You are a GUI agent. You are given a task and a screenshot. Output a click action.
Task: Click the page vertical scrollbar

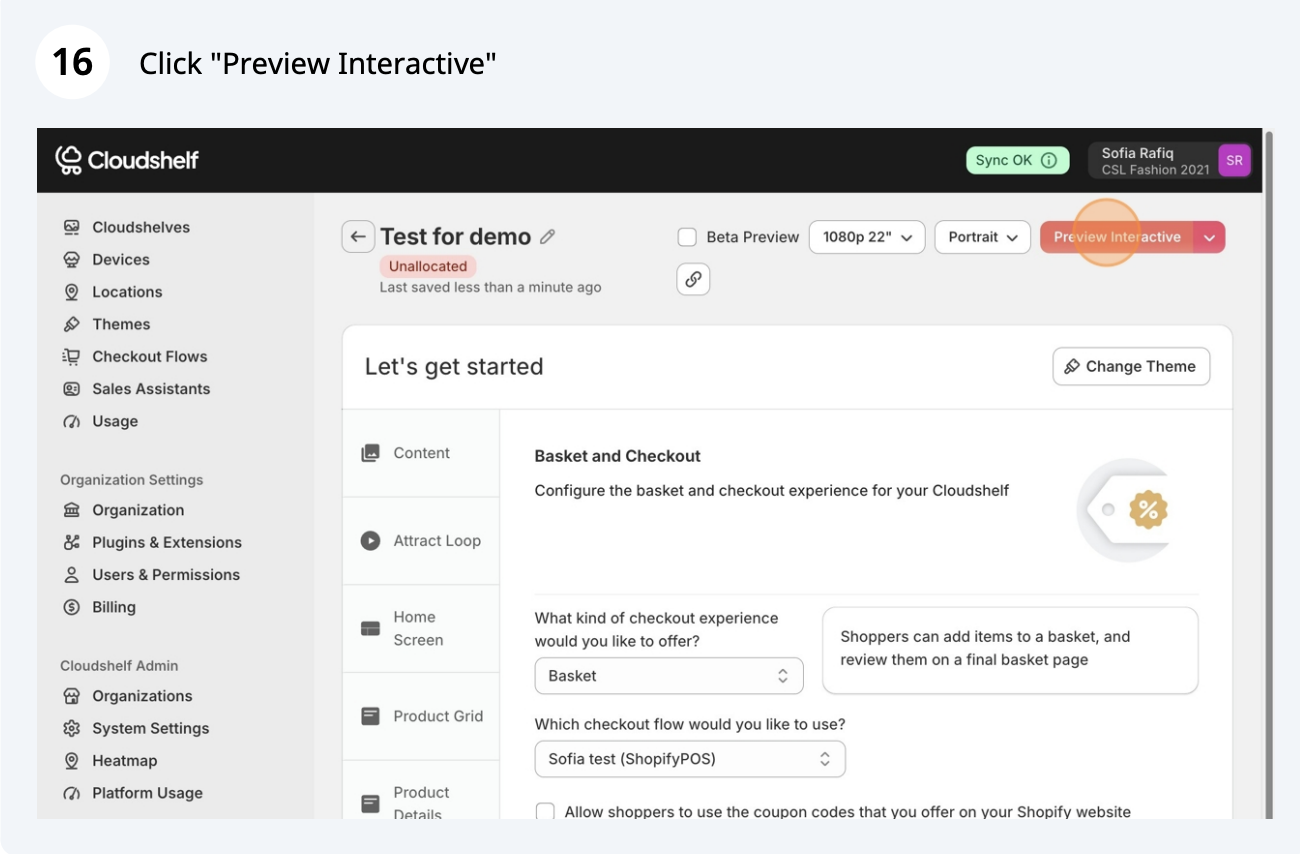(1269, 473)
